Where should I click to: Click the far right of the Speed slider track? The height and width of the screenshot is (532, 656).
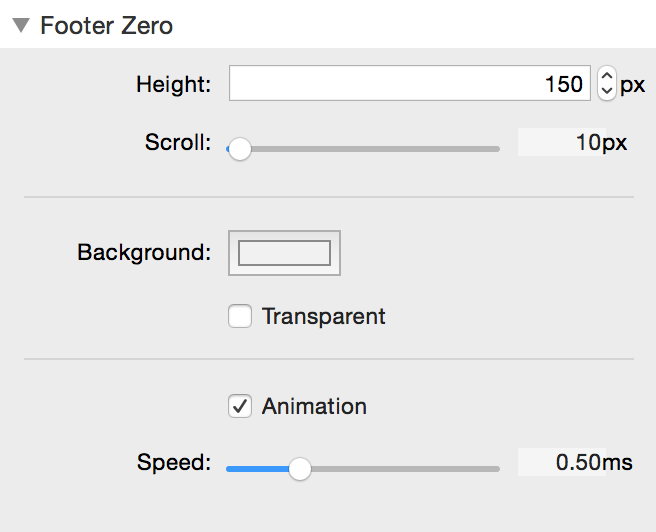(494, 468)
